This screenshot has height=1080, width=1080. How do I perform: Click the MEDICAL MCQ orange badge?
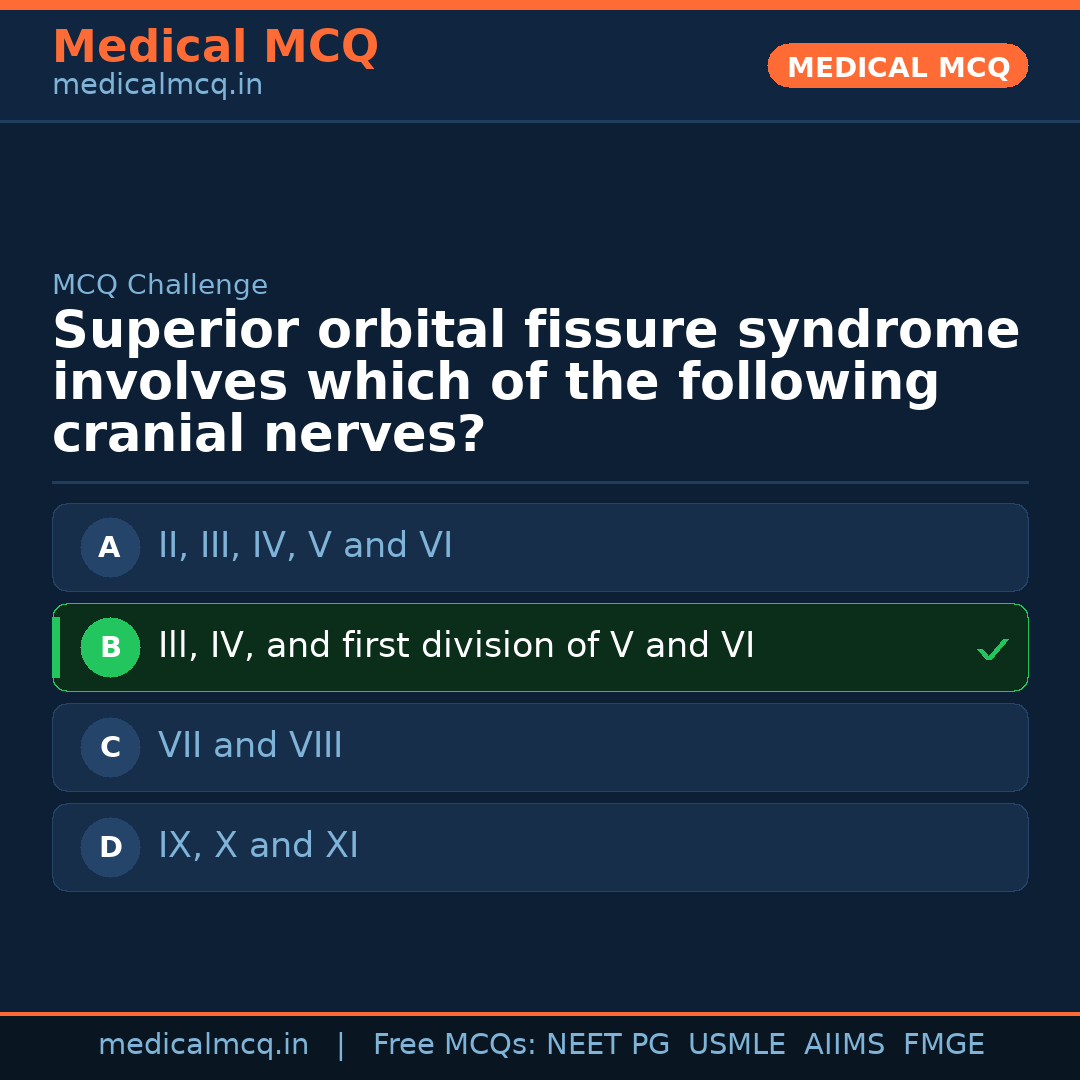[897, 66]
